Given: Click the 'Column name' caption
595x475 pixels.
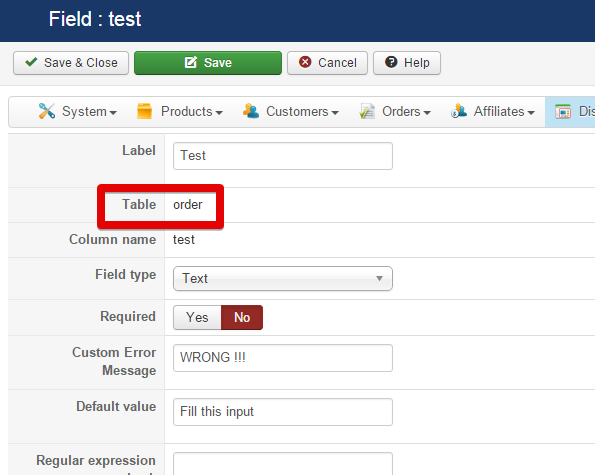Looking at the screenshot, I should point(112,239).
